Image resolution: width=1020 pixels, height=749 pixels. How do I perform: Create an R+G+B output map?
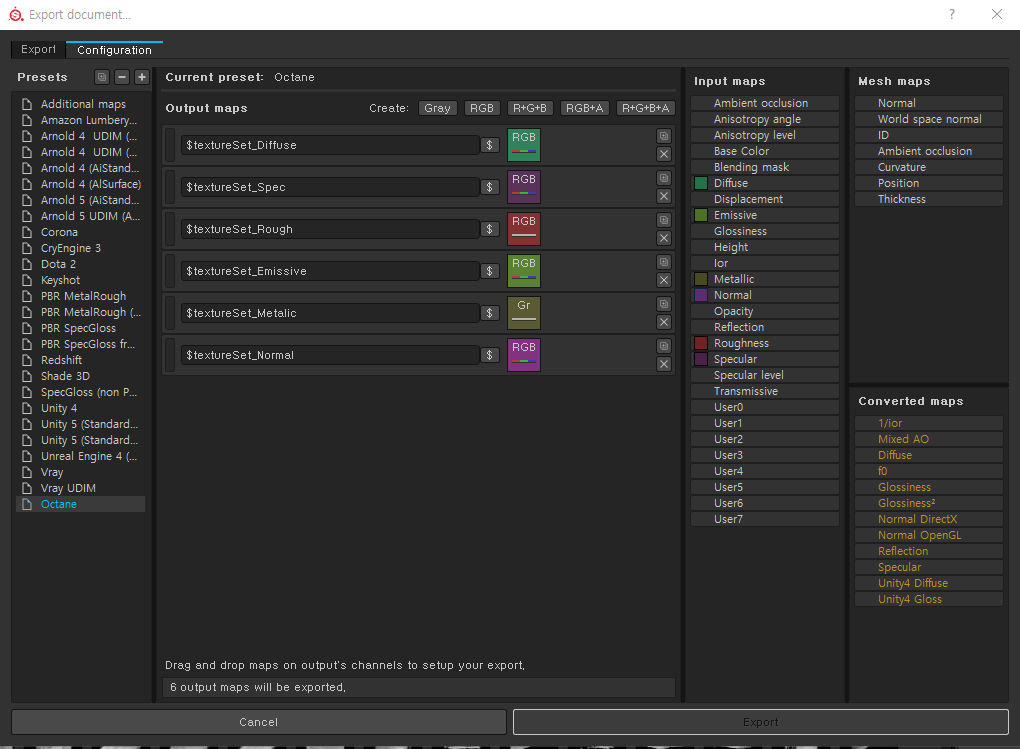(530, 108)
